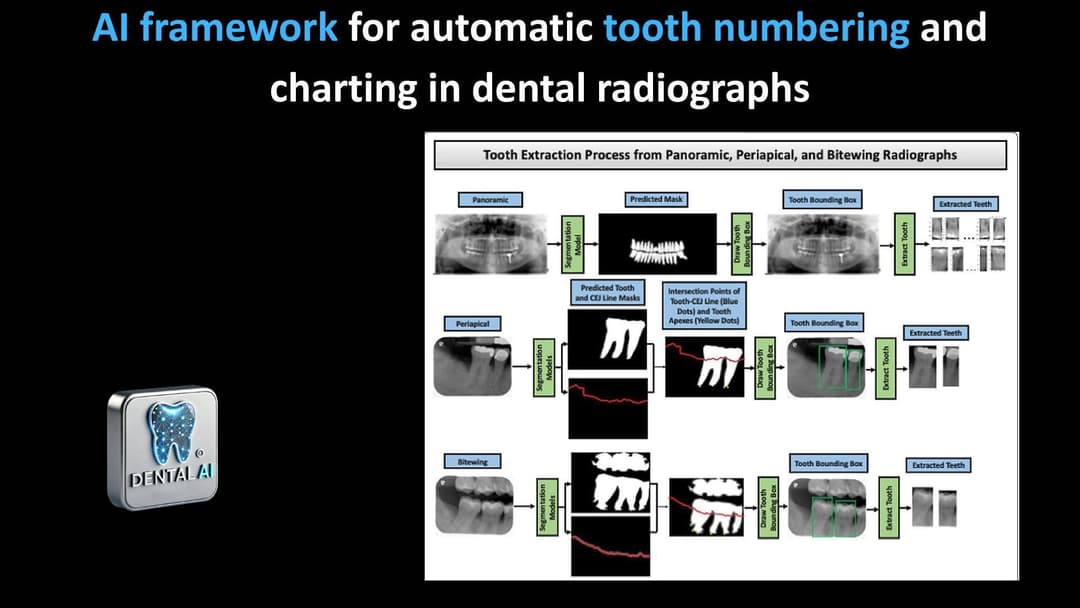Select the panoramic radiograph input image
Screen dimensions: 1080x608
pyautogui.click(x=490, y=244)
